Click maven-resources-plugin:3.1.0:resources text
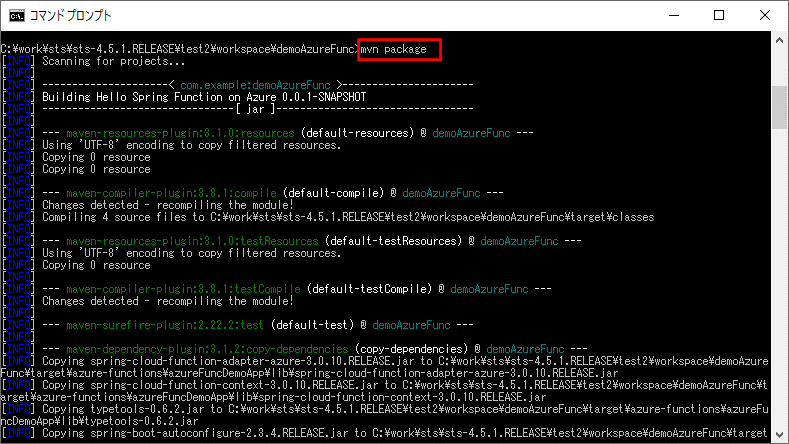 pos(183,132)
